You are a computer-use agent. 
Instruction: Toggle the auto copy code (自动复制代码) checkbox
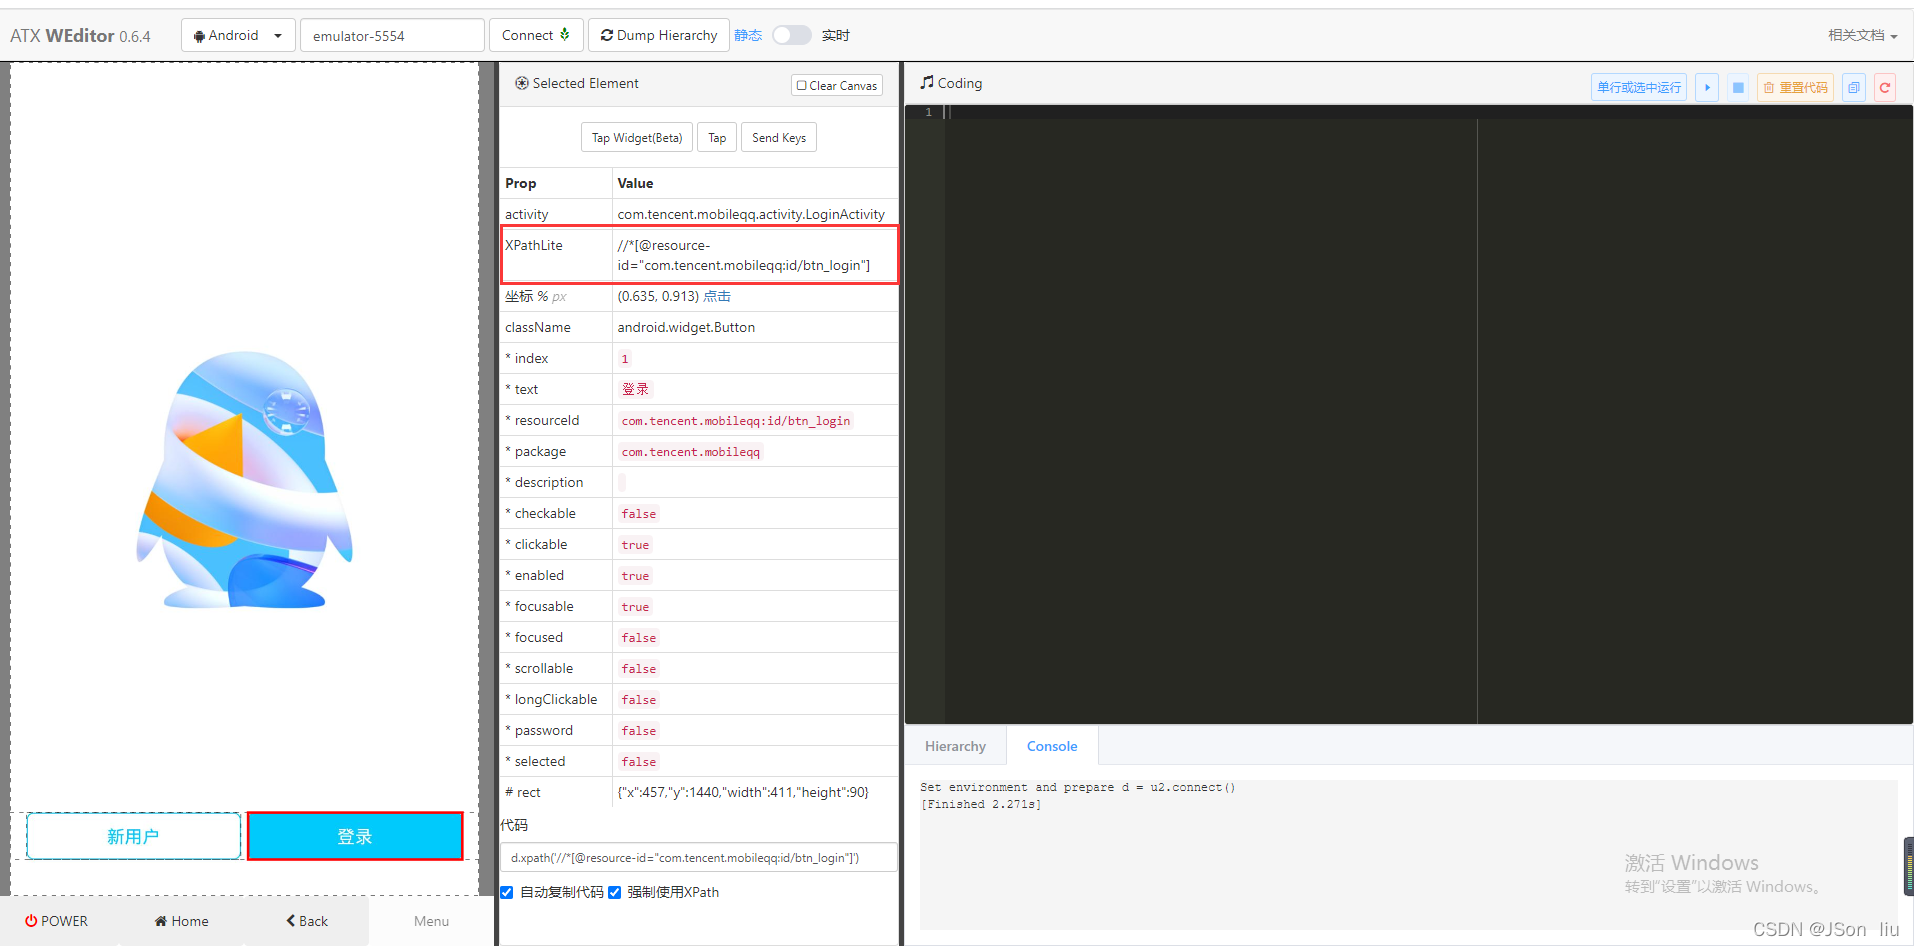(x=507, y=892)
